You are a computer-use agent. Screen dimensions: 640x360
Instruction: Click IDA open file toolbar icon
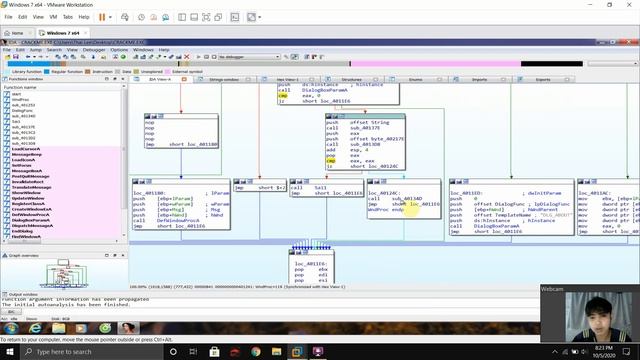coord(8,57)
